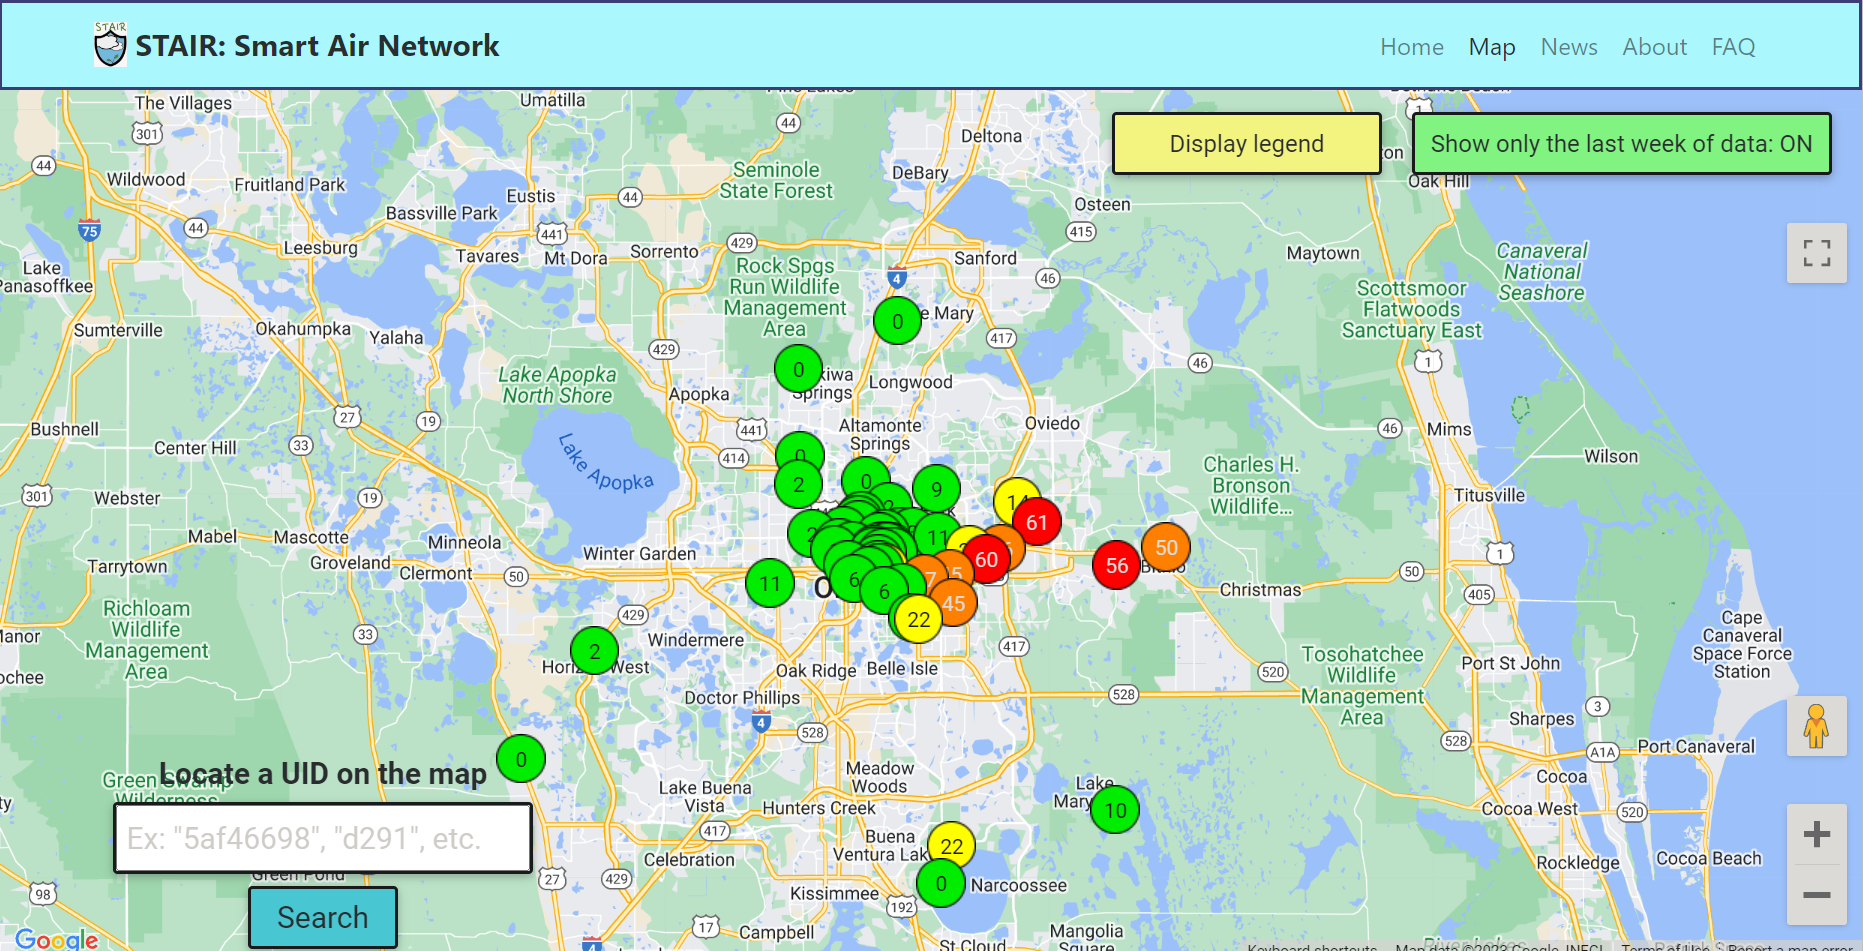
Task: Click the STAIR shield logo icon
Action: (110, 45)
